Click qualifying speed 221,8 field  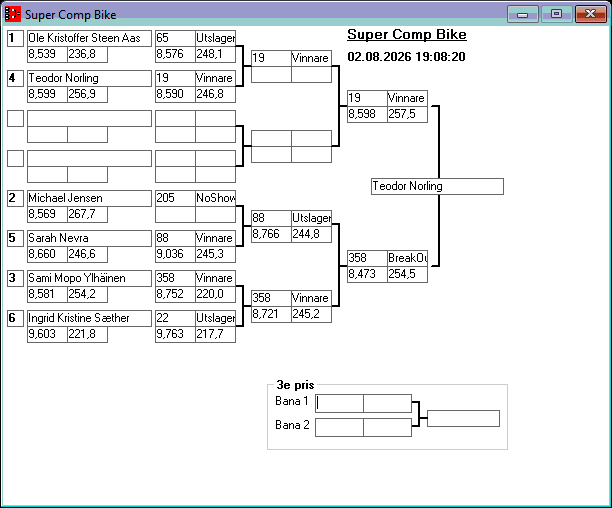(87, 334)
